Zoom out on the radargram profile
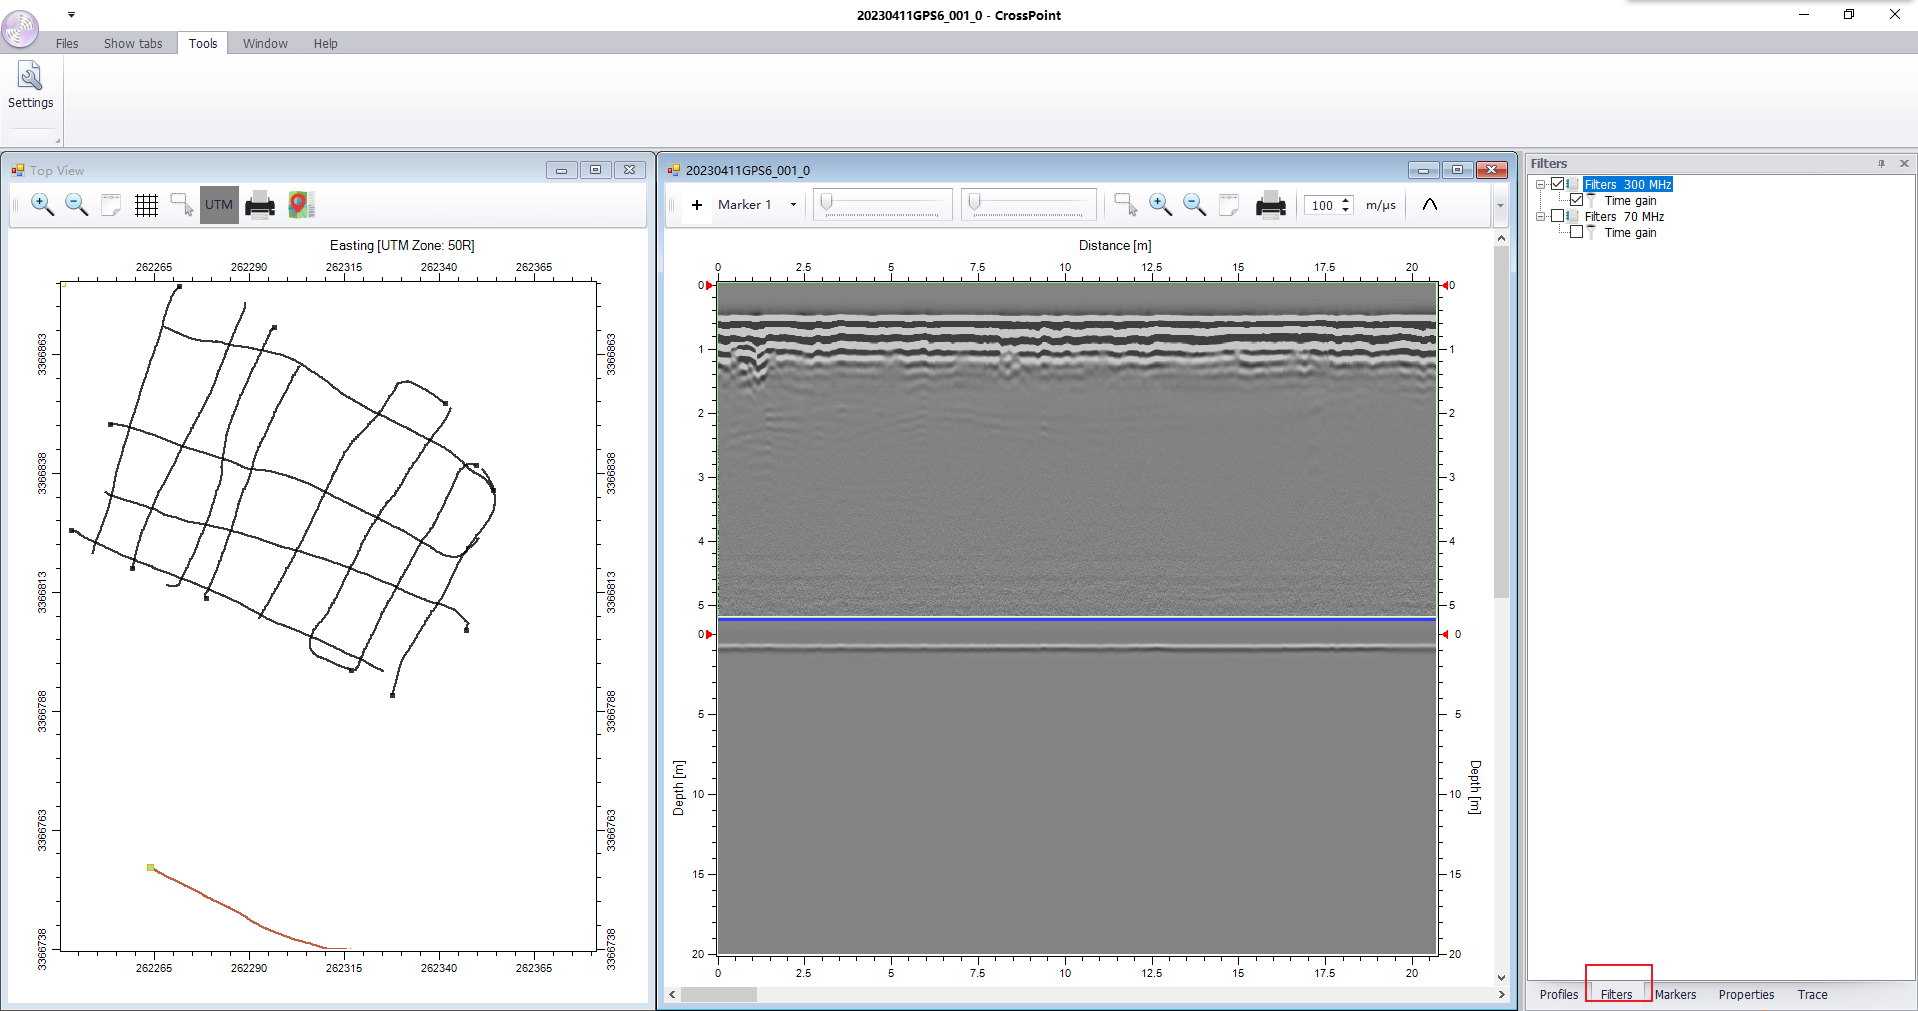 click(1195, 205)
